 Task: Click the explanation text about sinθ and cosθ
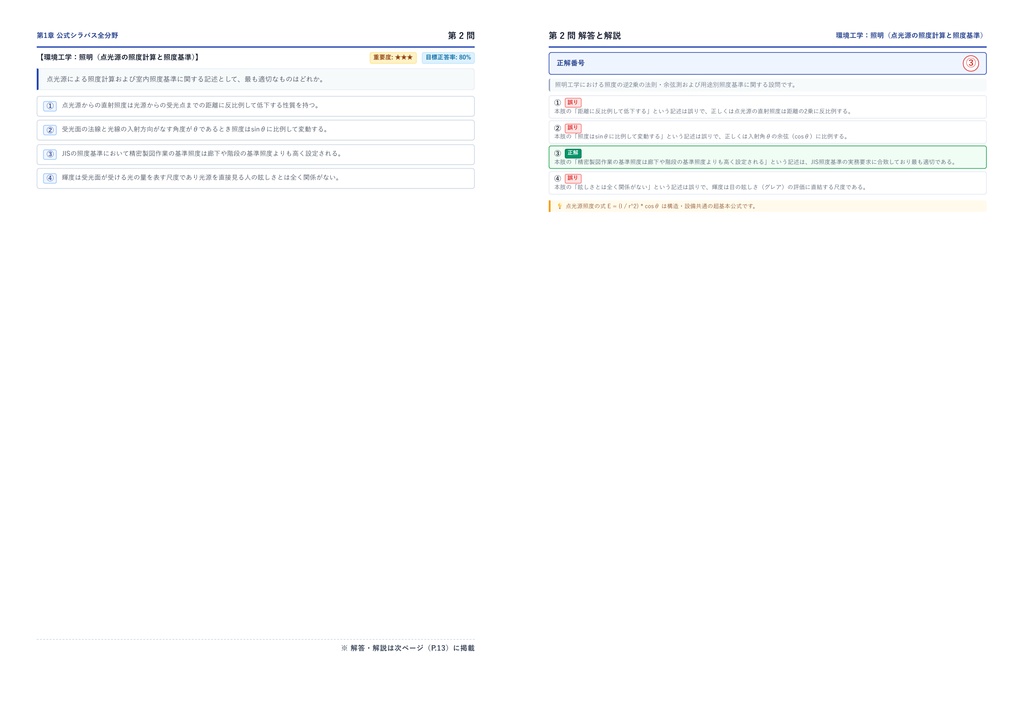(701, 136)
